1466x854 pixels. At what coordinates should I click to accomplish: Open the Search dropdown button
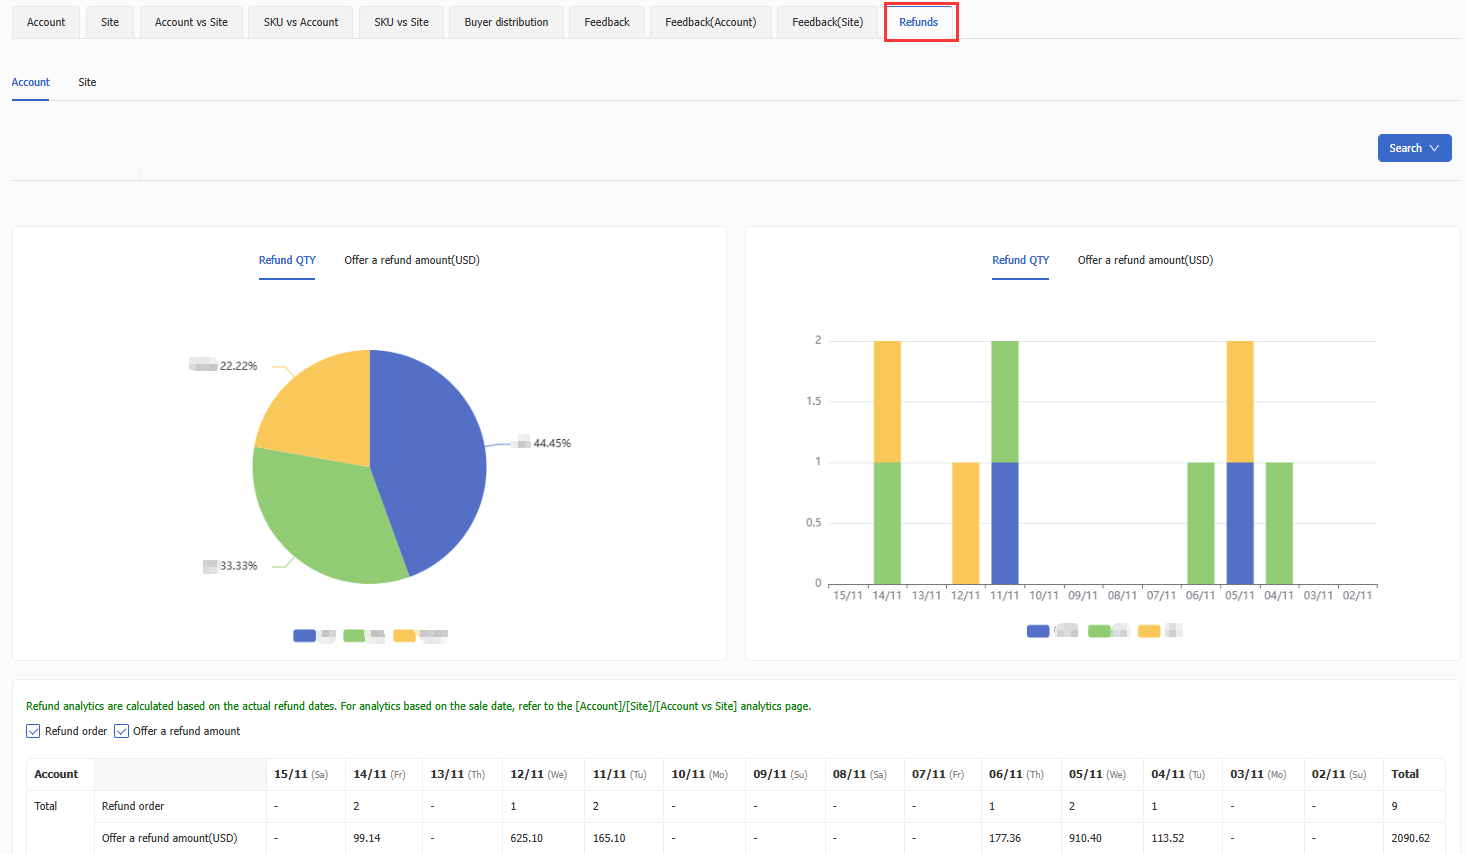tap(1414, 148)
